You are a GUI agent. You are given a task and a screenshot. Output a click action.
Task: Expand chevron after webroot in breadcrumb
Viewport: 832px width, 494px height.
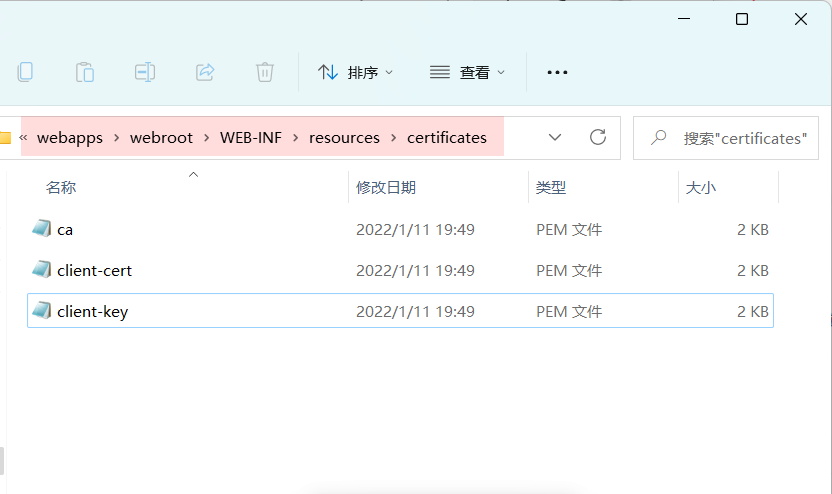(x=206, y=138)
